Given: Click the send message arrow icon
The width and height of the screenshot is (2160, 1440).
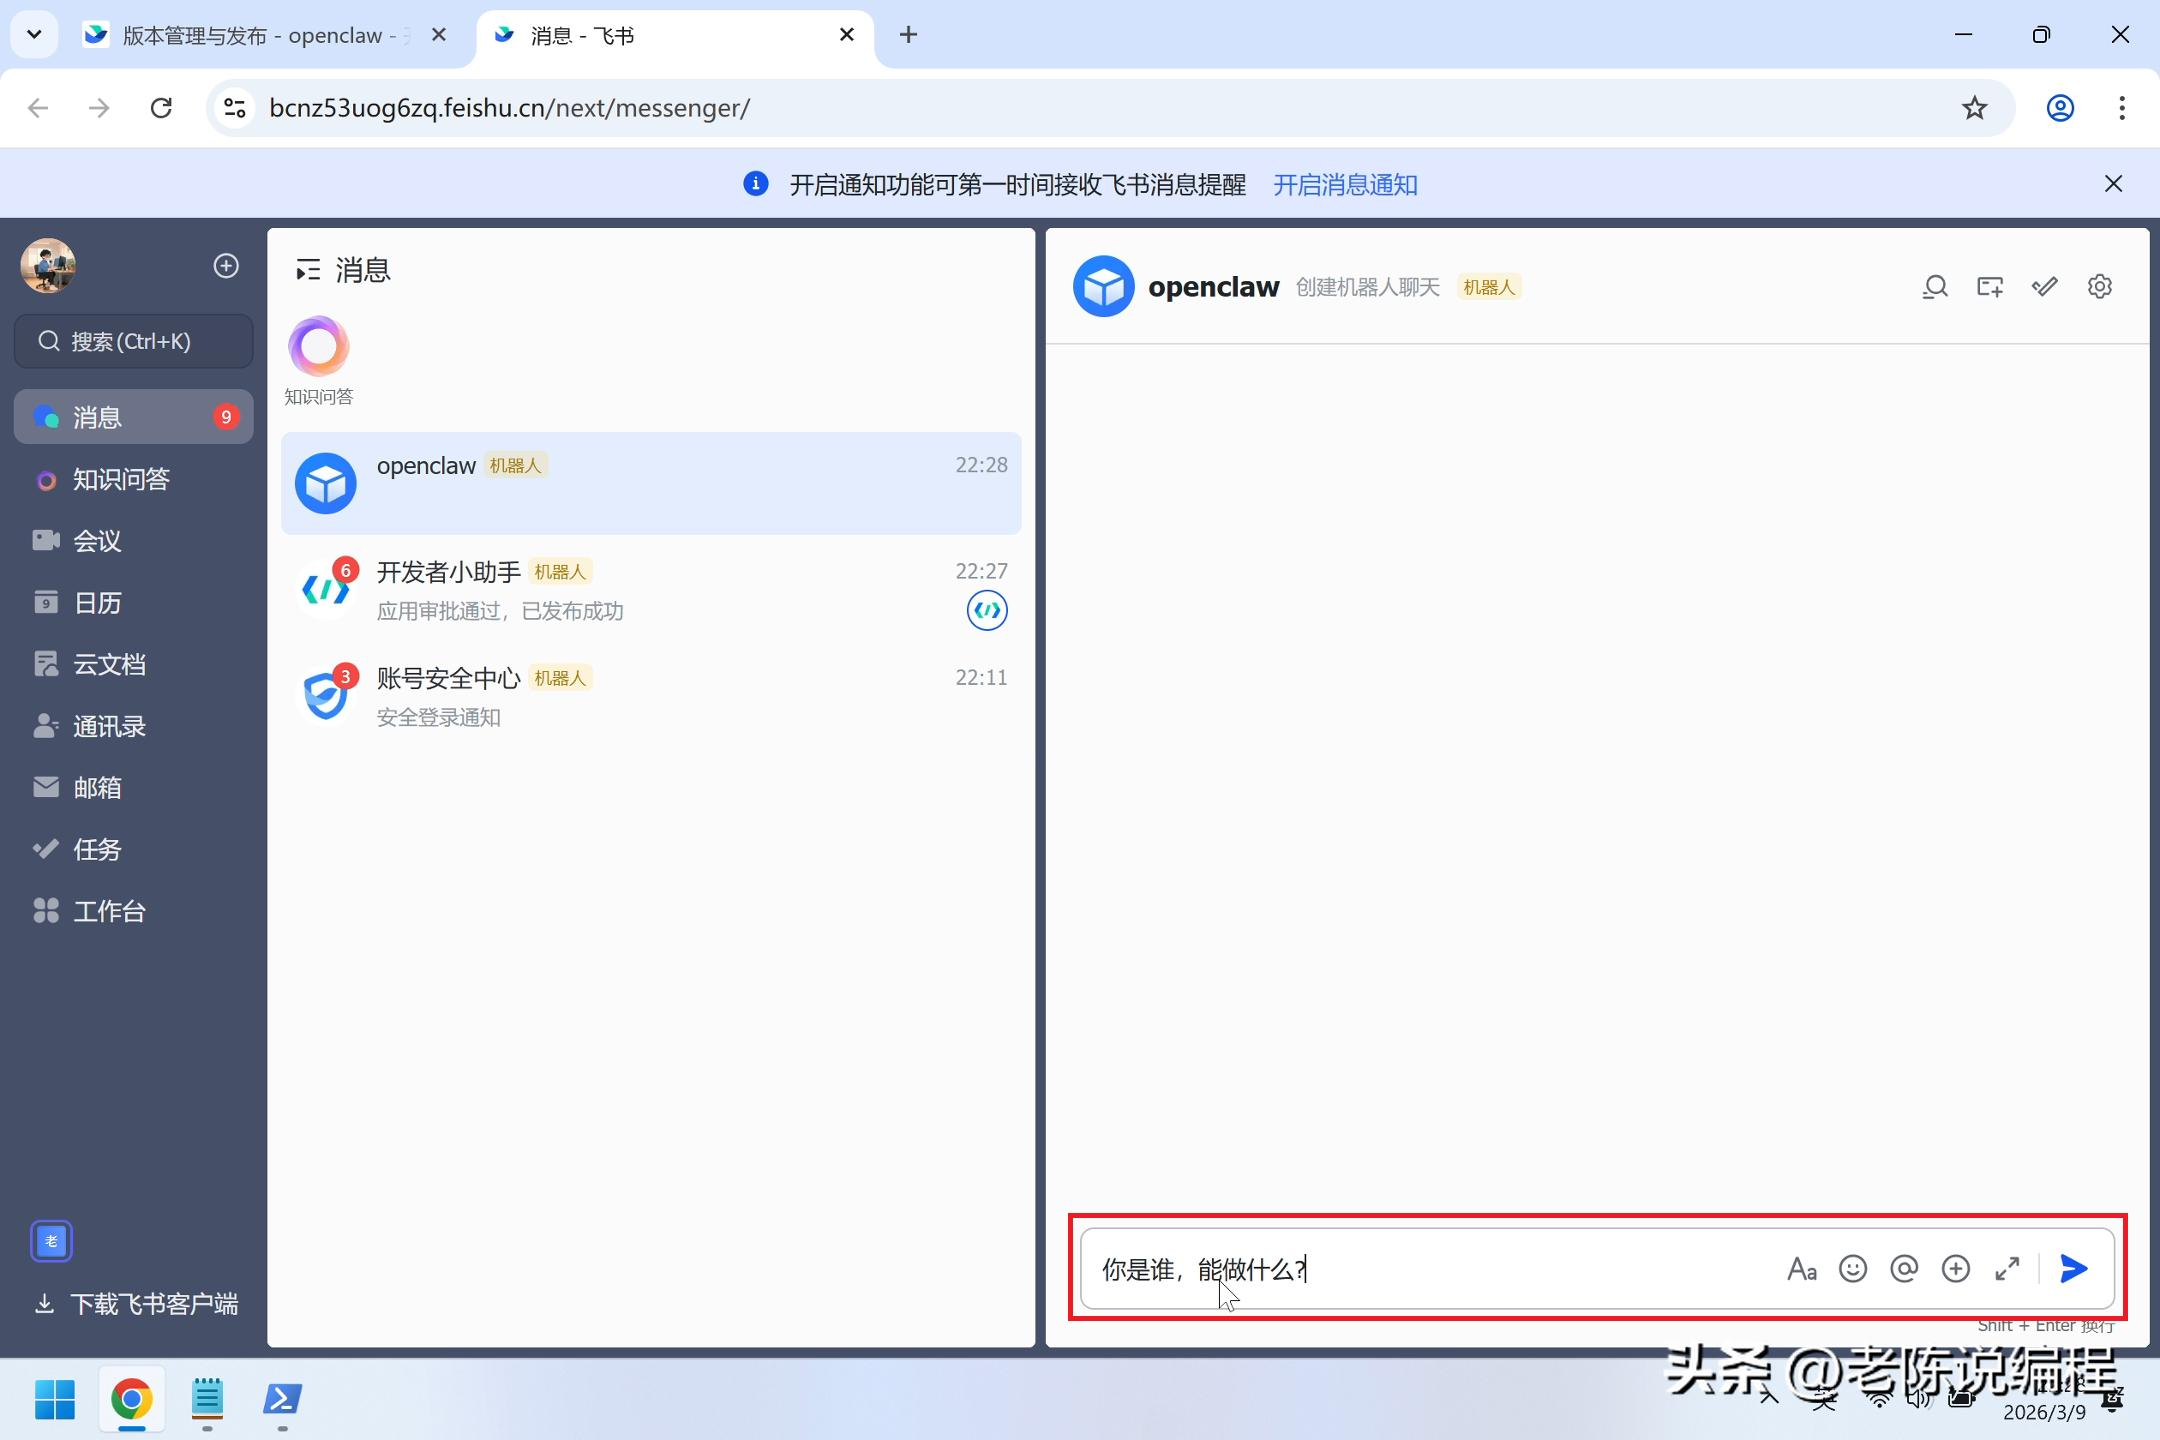Looking at the screenshot, I should point(2074,1269).
